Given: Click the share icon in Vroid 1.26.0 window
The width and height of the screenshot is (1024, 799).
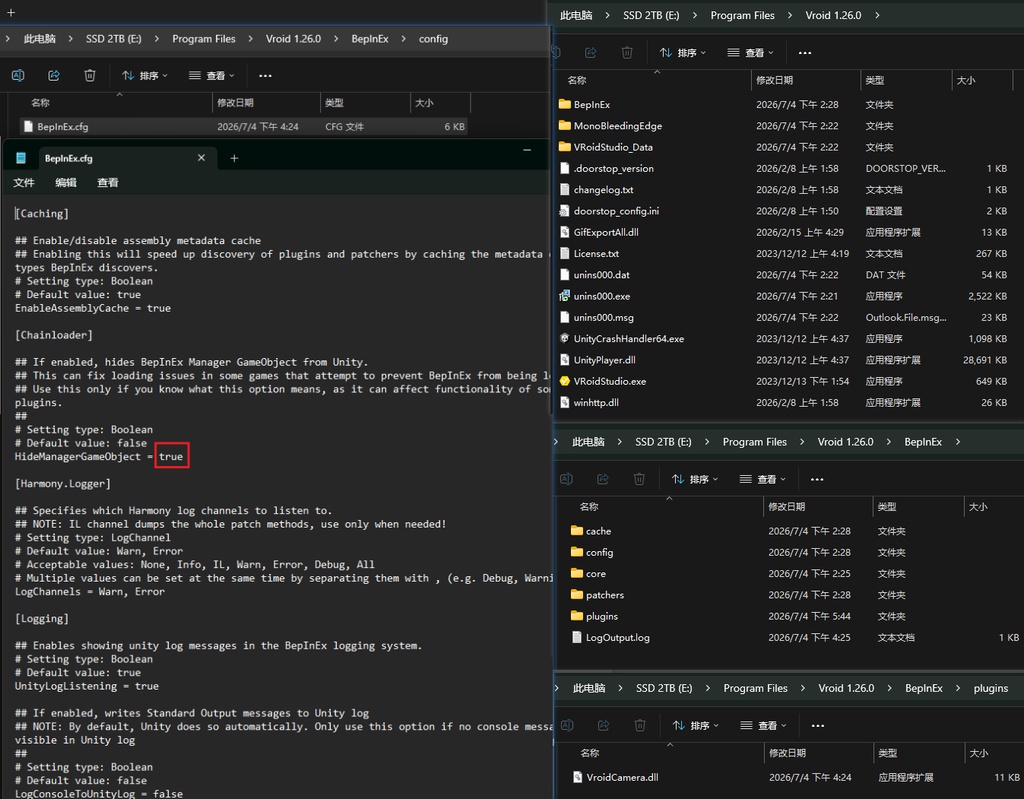Looking at the screenshot, I should 591,52.
